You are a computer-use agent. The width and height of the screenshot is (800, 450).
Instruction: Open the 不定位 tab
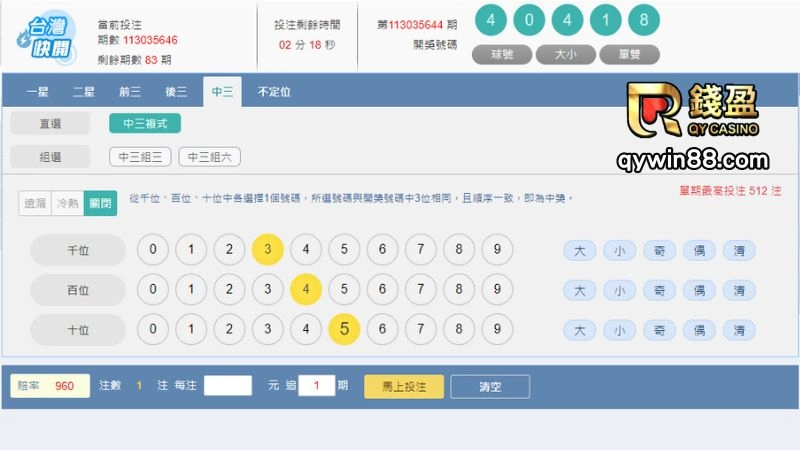[x=274, y=92]
